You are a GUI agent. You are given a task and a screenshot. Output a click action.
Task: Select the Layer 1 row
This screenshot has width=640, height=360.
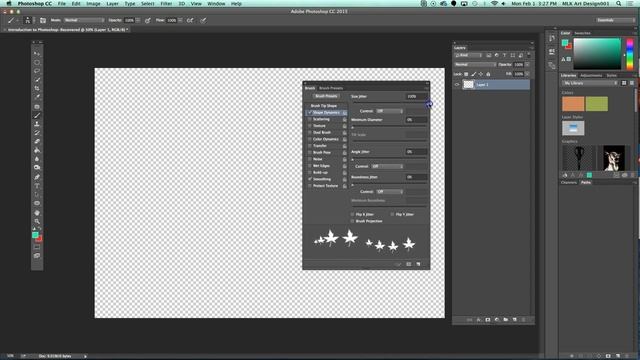(x=491, y=84)
